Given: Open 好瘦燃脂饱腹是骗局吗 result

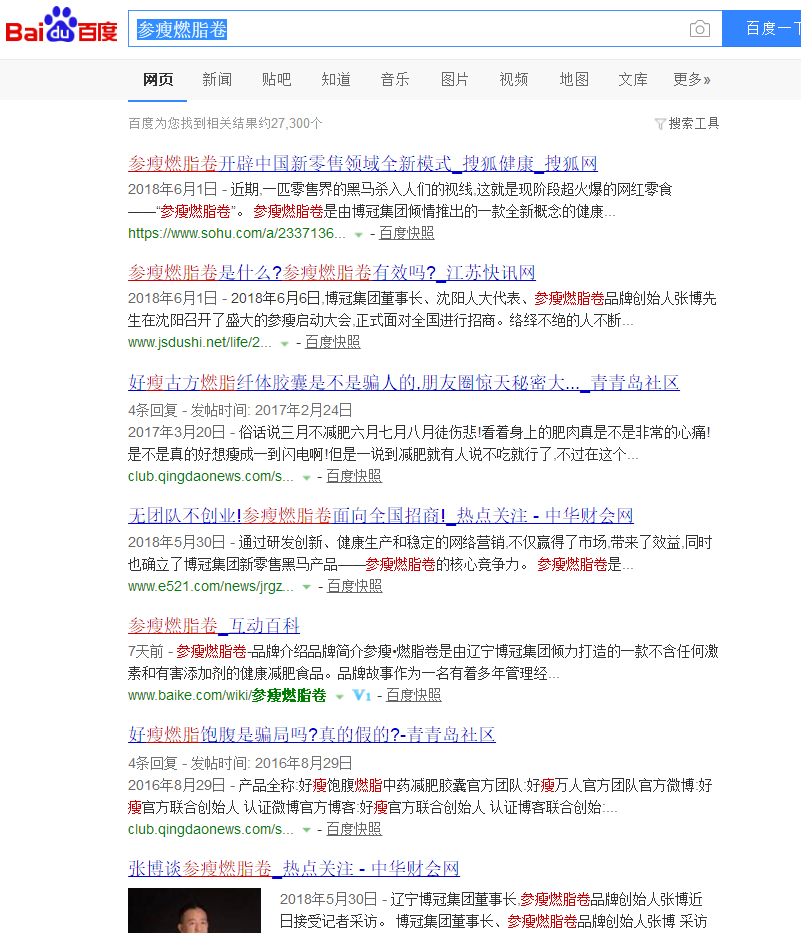Looking at the screenshot, I should pyautogui.click(x=312, y=734).
